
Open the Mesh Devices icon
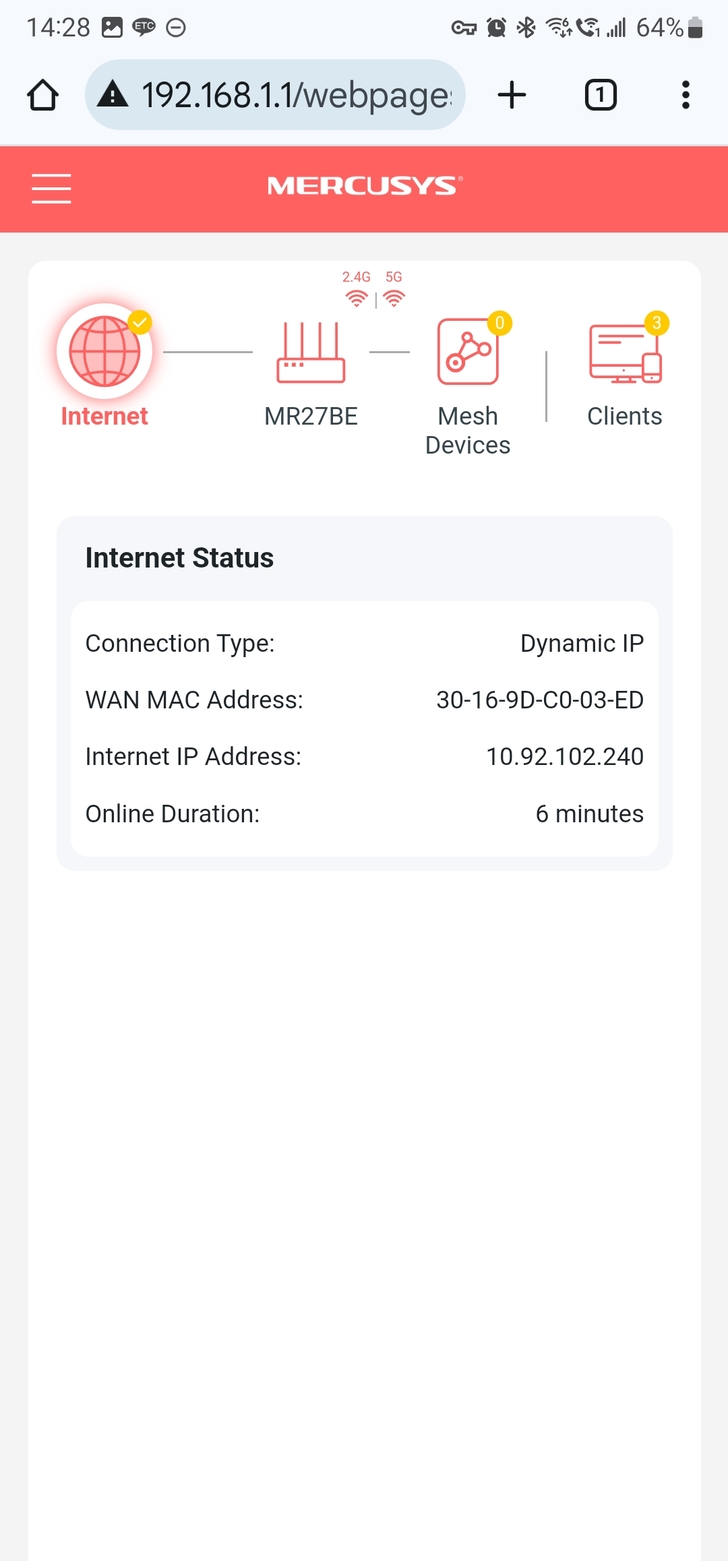467,353
